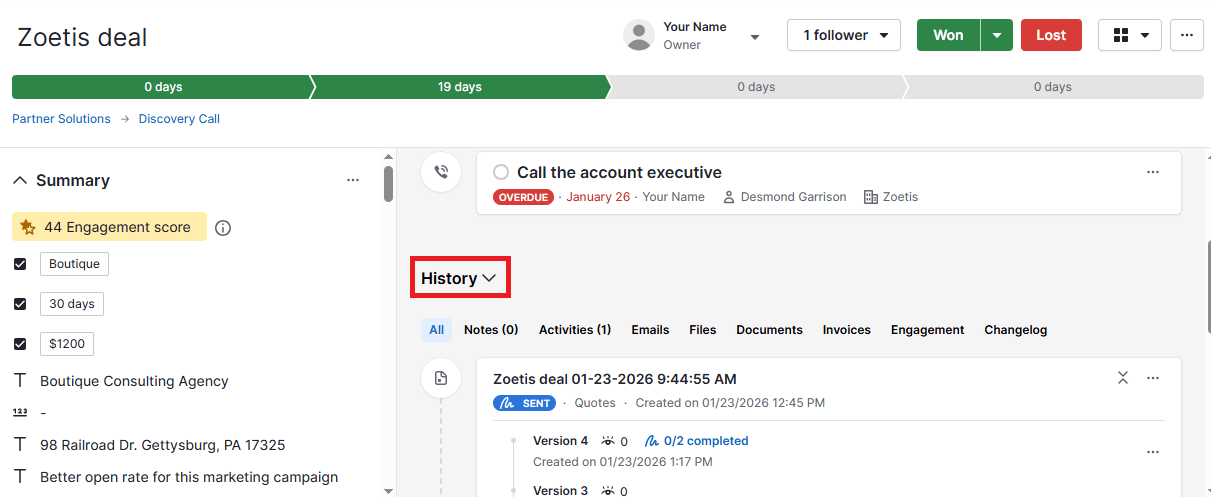This screenshot has width=1211, height=497.
Task: Select the last pipeline stage segment
Action: (1053, 87)
